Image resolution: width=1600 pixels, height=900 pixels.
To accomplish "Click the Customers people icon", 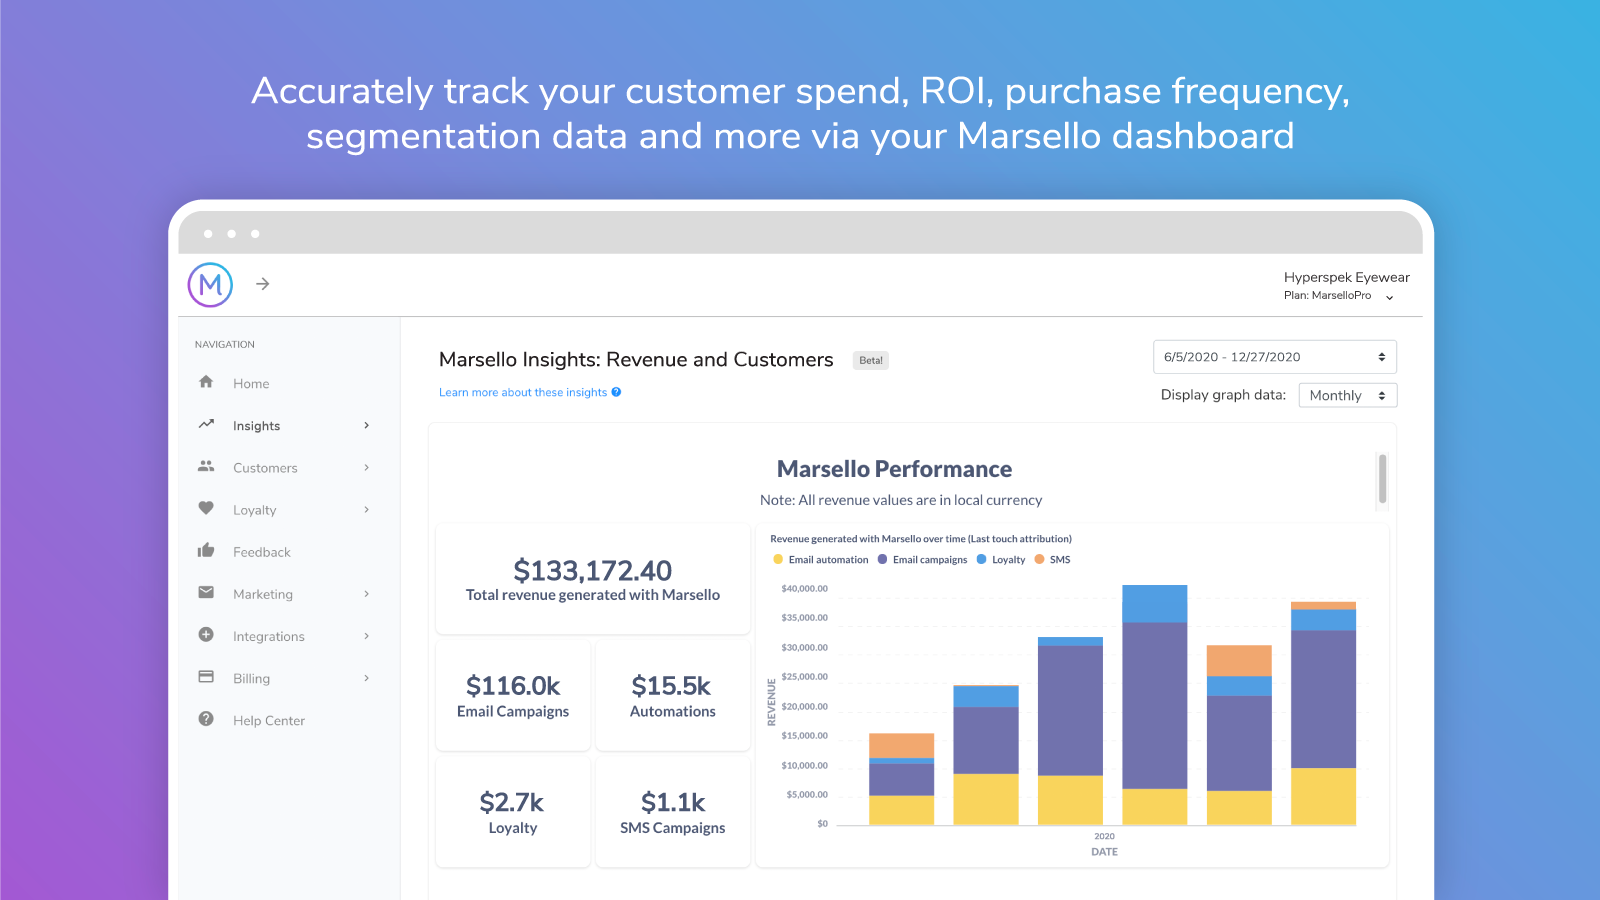I will coord(206,466).
